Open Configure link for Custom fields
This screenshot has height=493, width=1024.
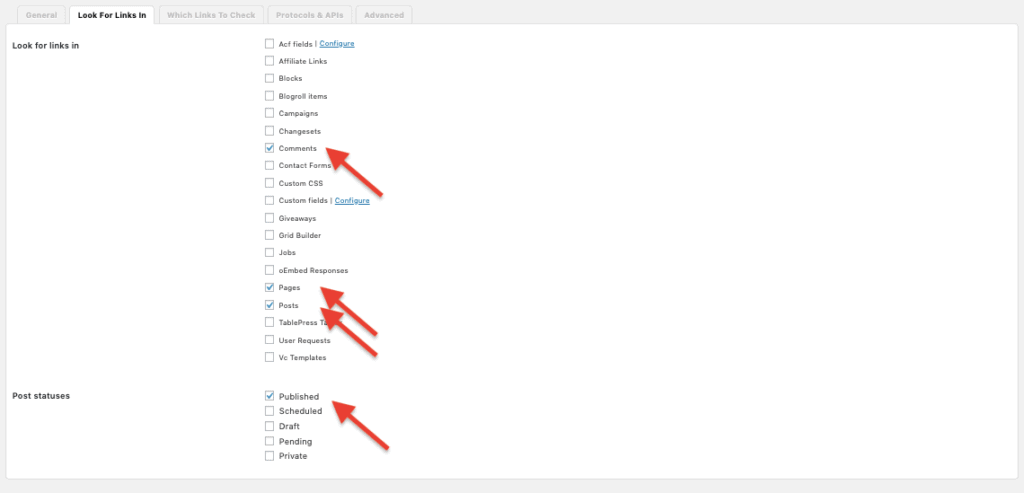(352, 201)
